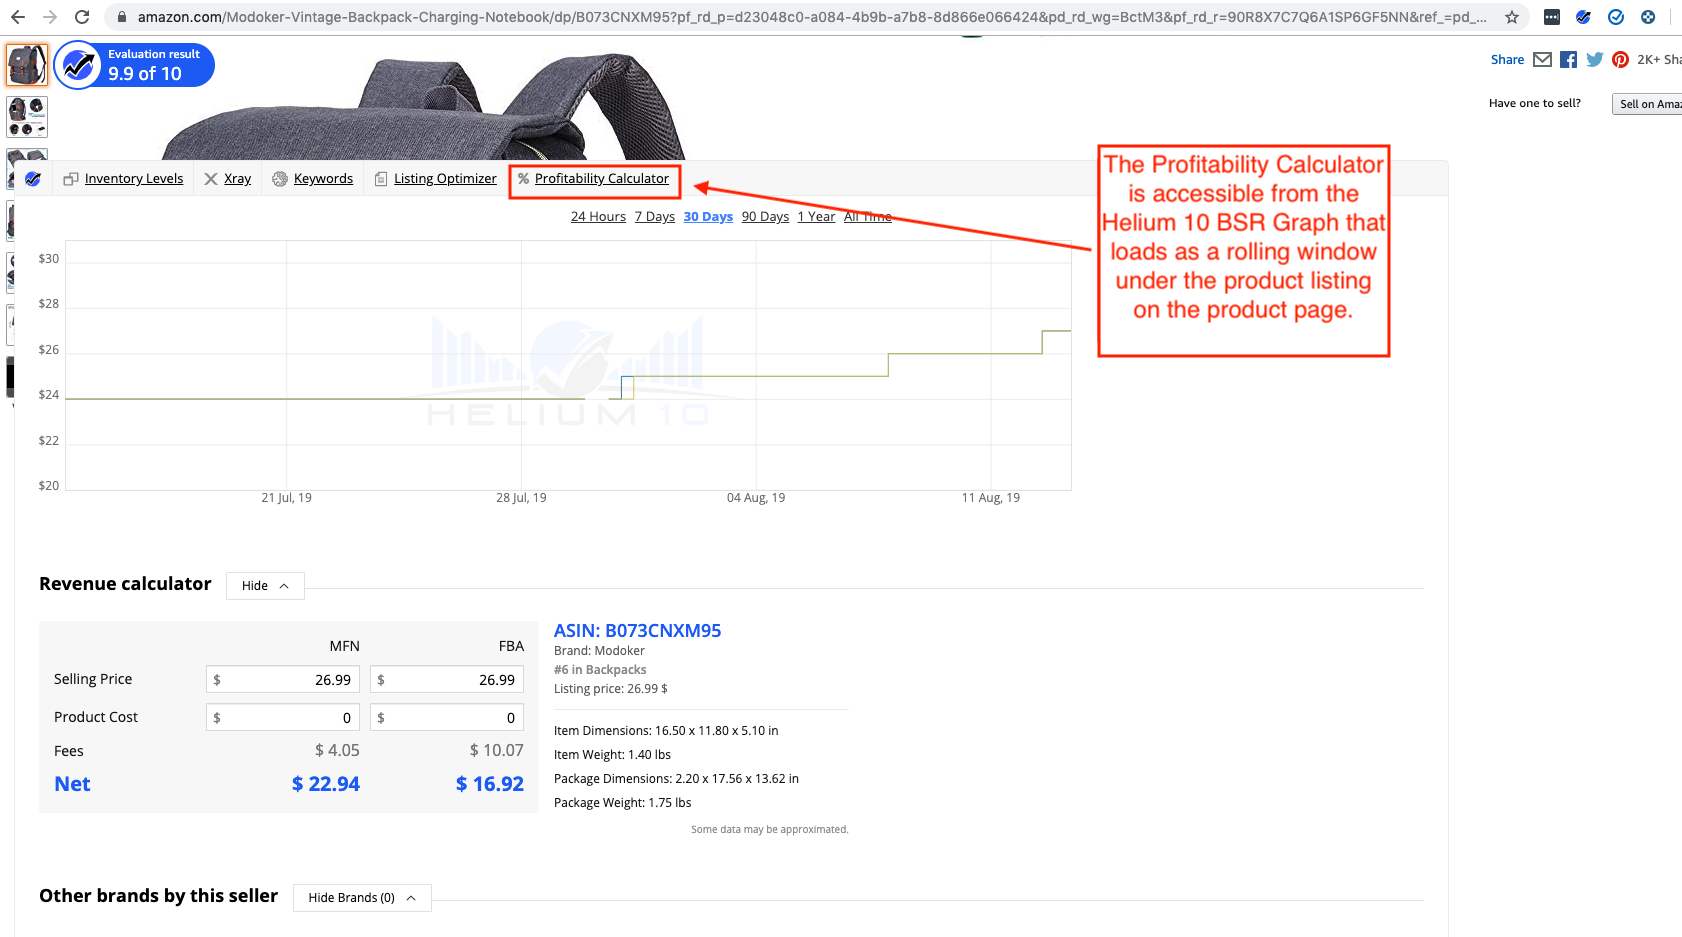Switch the BSR graph to 90 Days
Viewport: 1682px width, 937px height.
(764, 216)
